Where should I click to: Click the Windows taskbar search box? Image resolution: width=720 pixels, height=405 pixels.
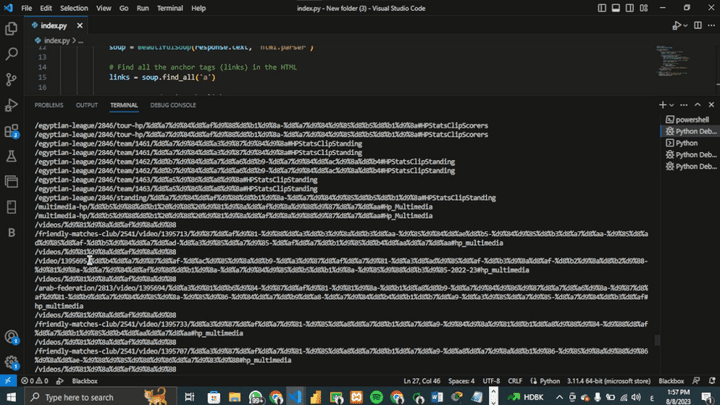(100, 396)
